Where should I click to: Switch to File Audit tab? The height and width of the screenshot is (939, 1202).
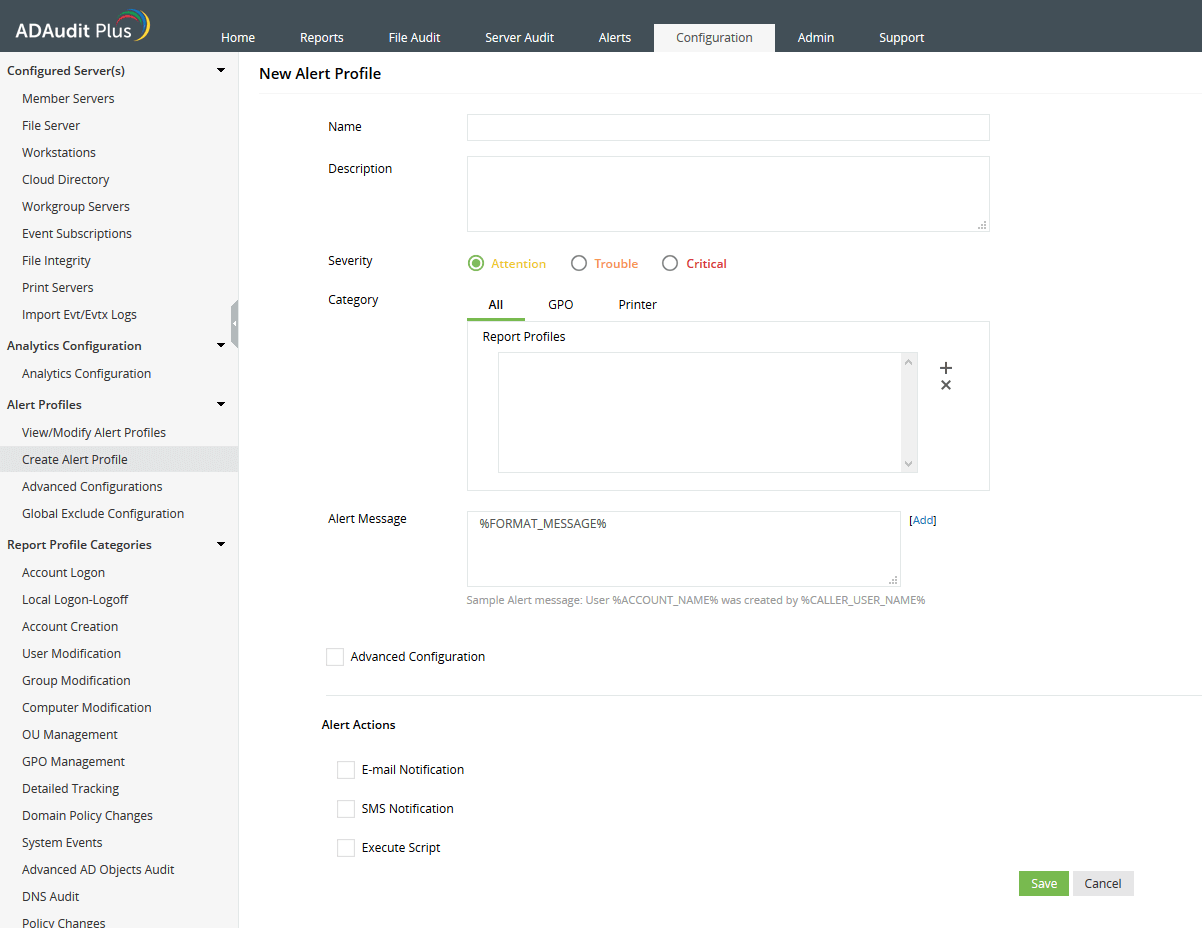tap(415, 38)
